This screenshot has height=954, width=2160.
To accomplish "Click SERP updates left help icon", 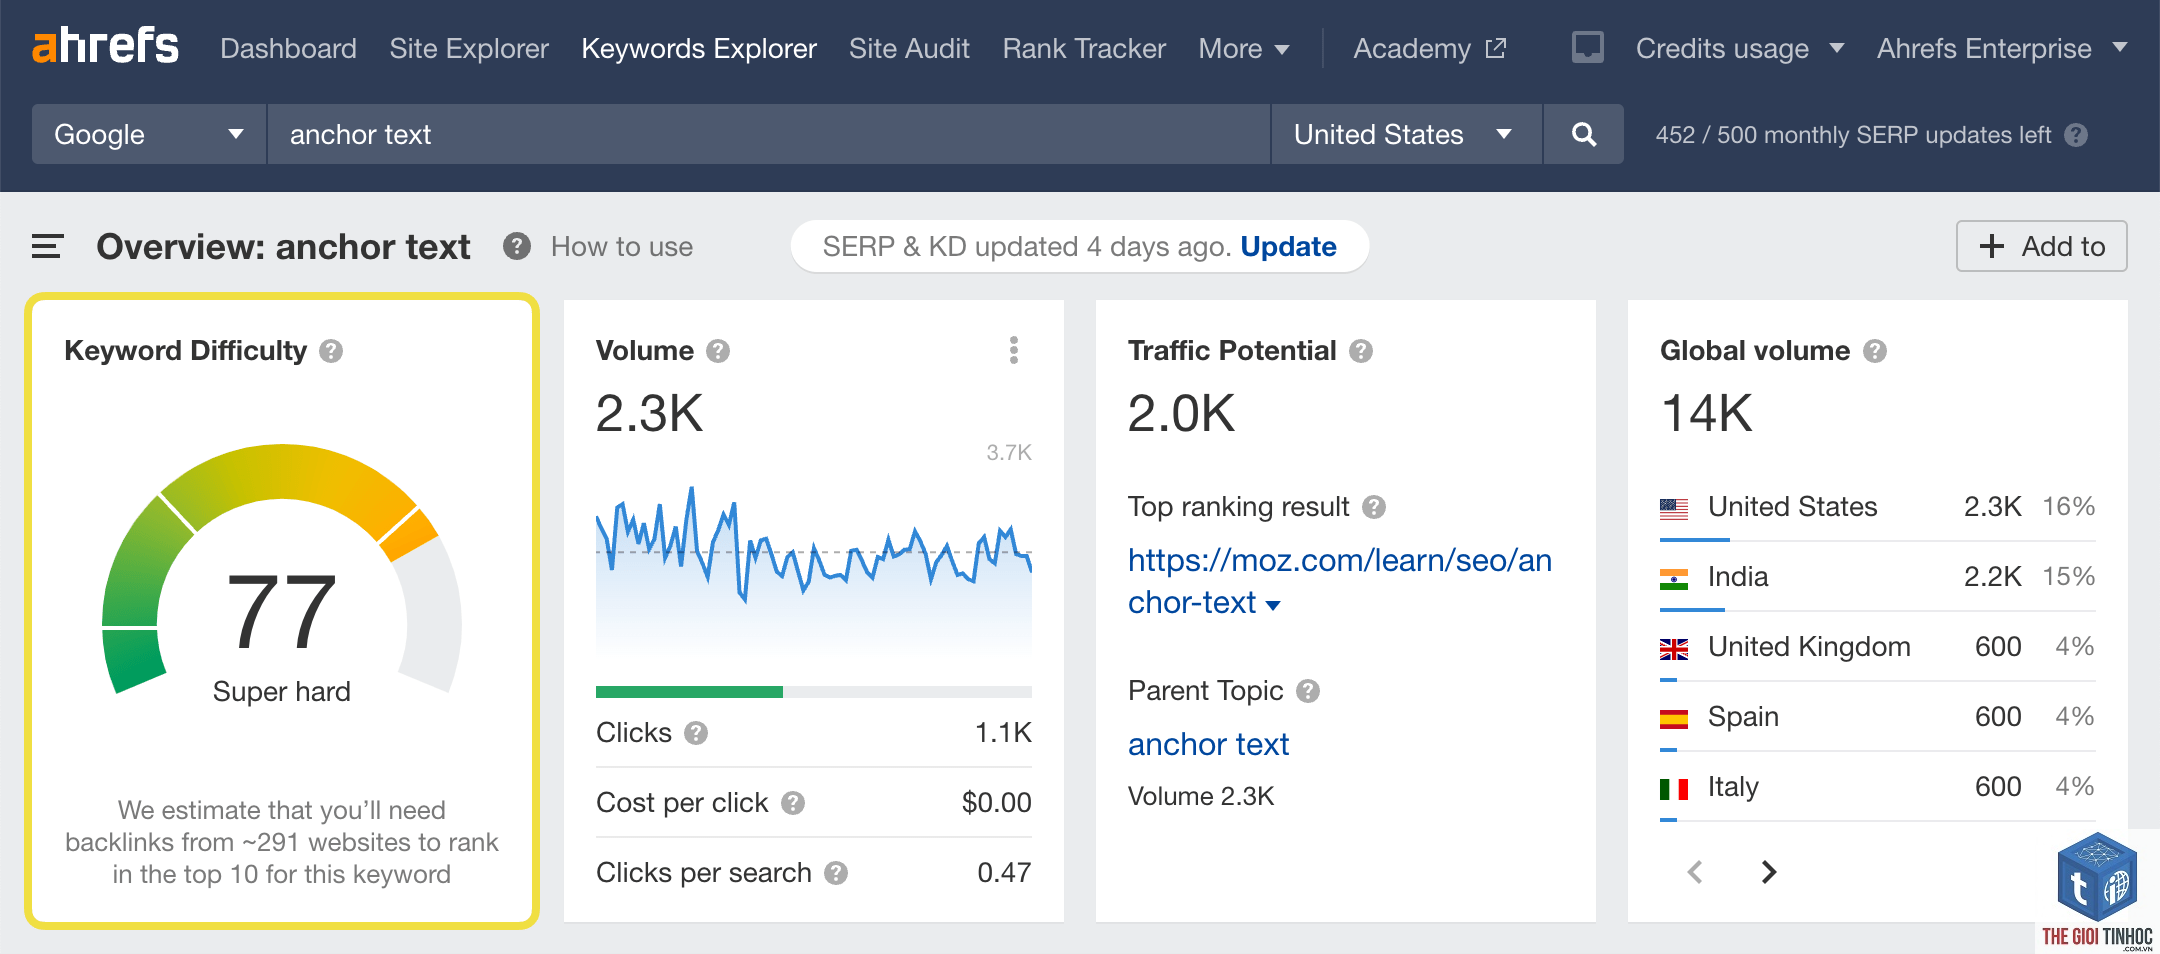I will coord(2076,135).
